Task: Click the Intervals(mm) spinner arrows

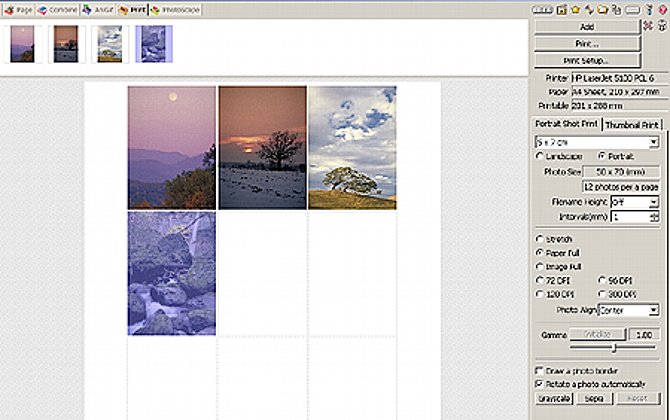Action: [654, 217]
